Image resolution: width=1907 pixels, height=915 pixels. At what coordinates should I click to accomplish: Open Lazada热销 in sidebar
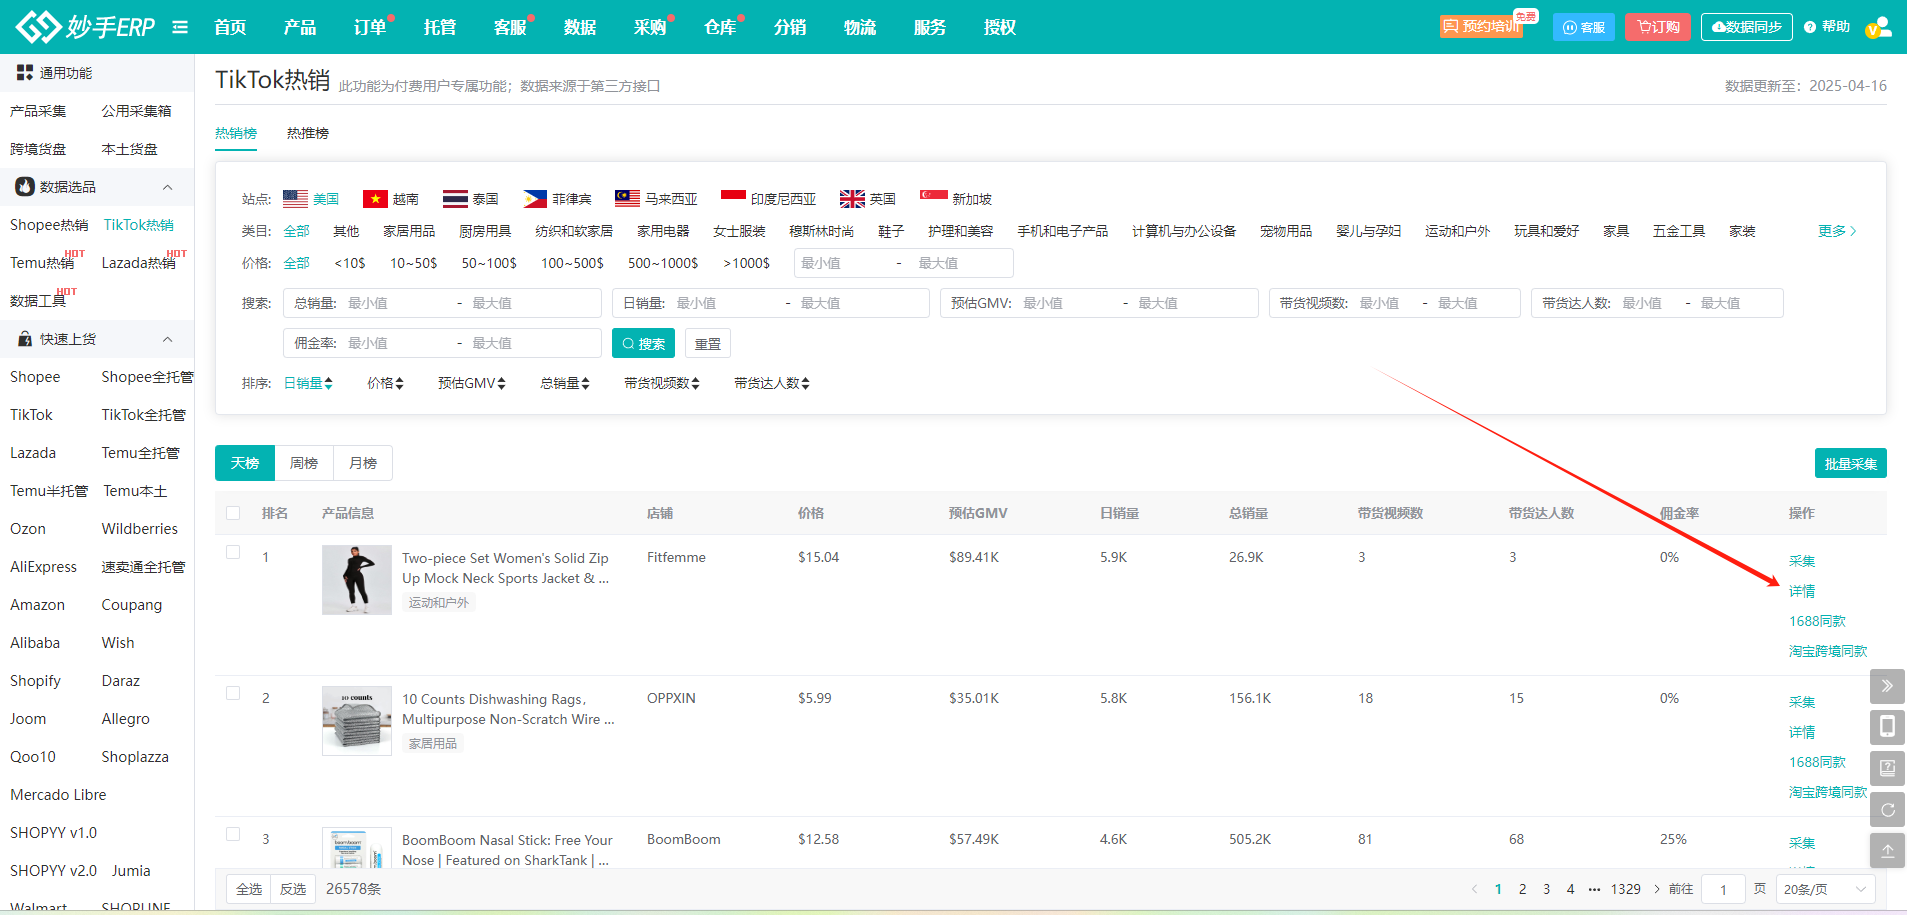tap(138, 263)
